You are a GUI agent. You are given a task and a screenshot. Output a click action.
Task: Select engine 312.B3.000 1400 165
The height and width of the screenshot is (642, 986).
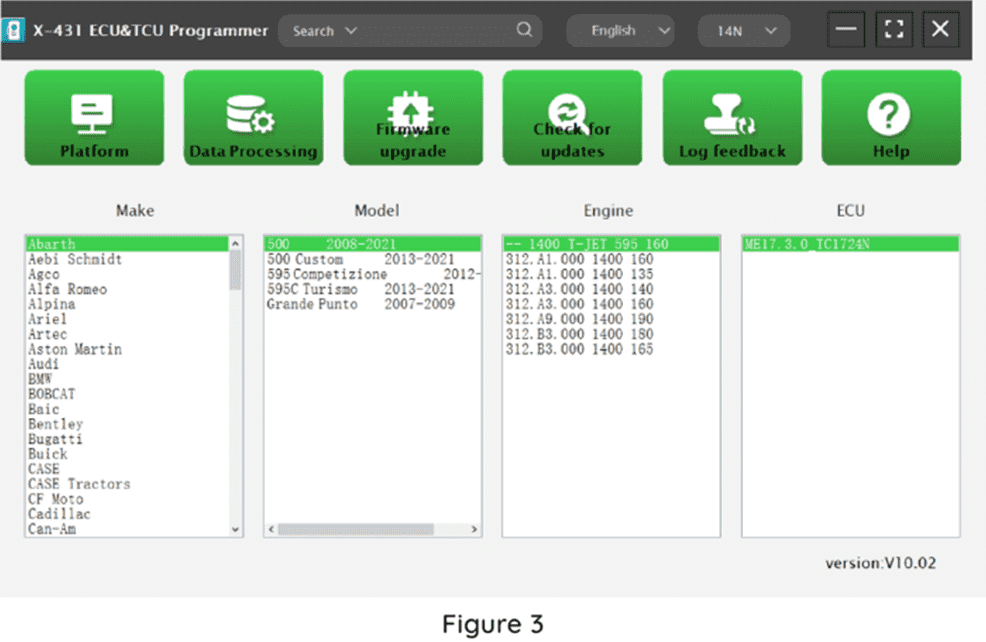click(x=611, y=349)
